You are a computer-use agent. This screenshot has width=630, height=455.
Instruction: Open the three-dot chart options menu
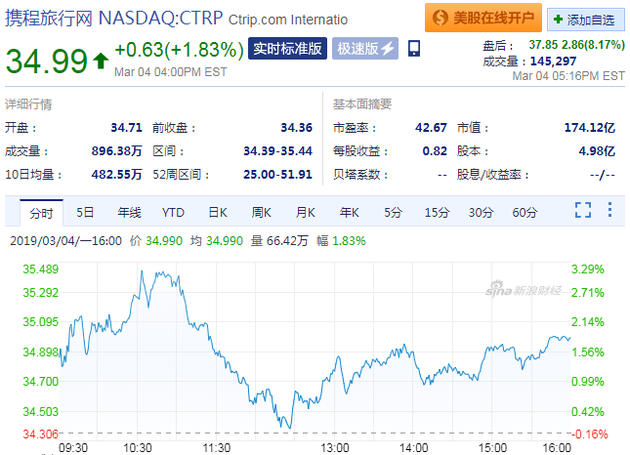tap(610, 210)
